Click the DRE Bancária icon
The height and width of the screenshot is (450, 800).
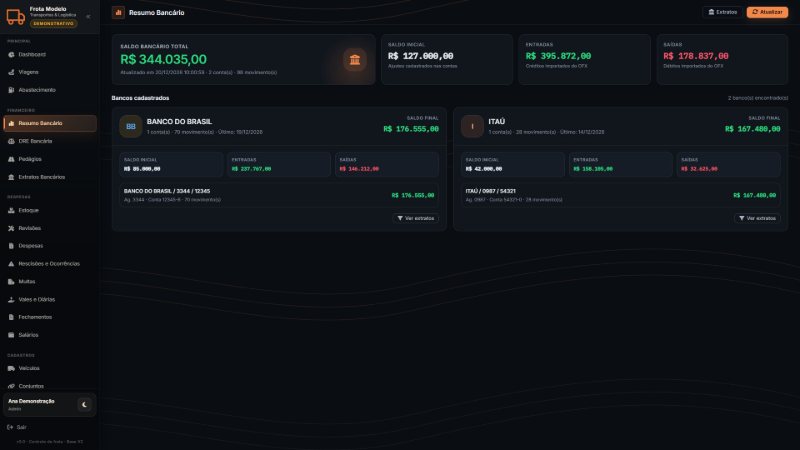(11, 141)
